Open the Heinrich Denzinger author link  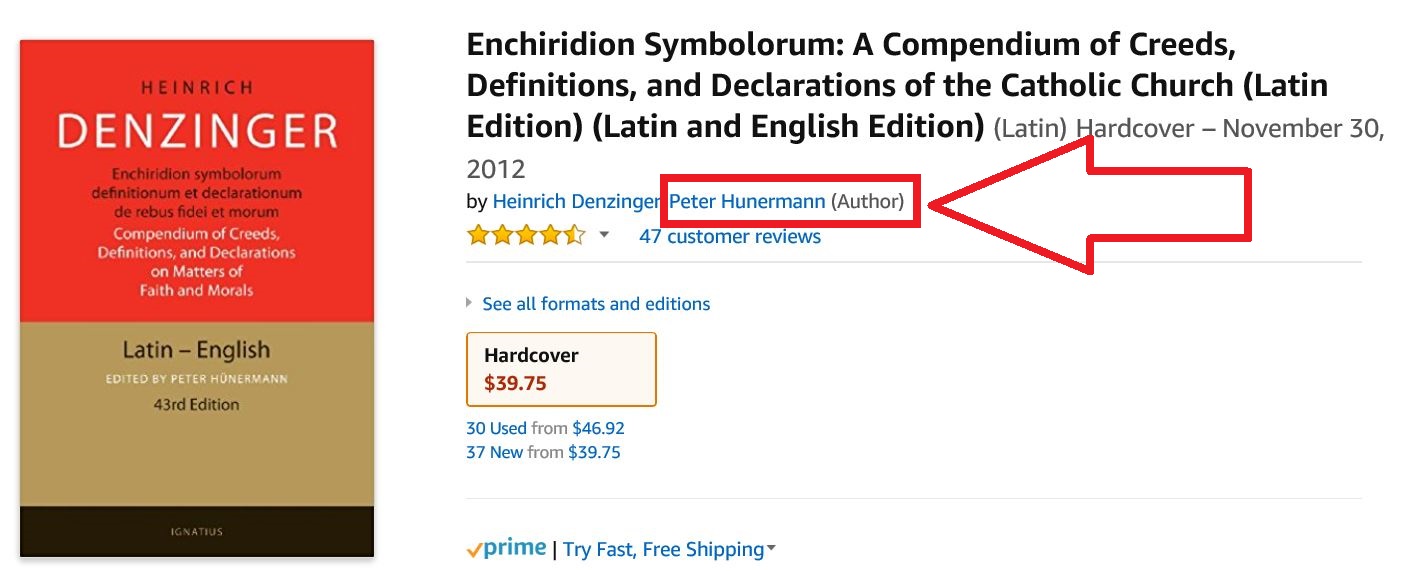click(575, 202)
